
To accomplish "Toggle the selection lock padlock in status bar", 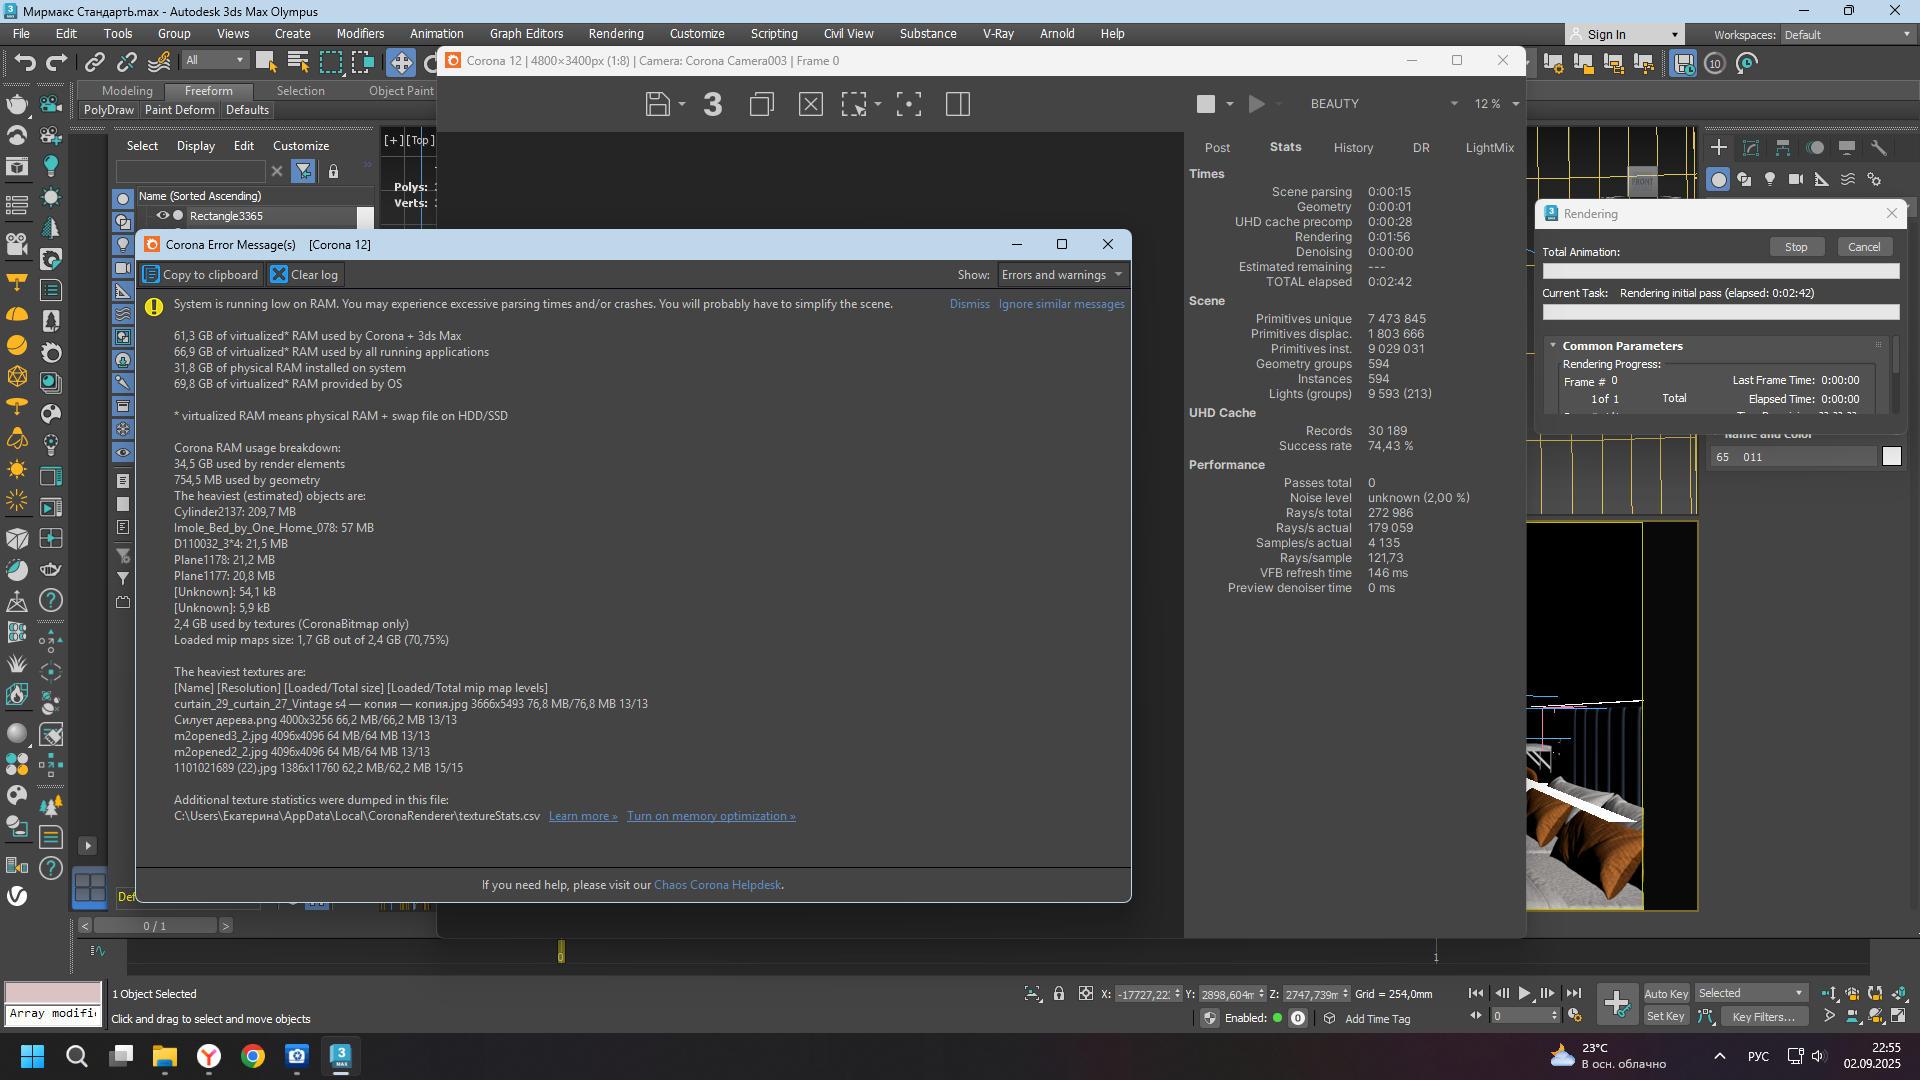I will coord(1059,994).
